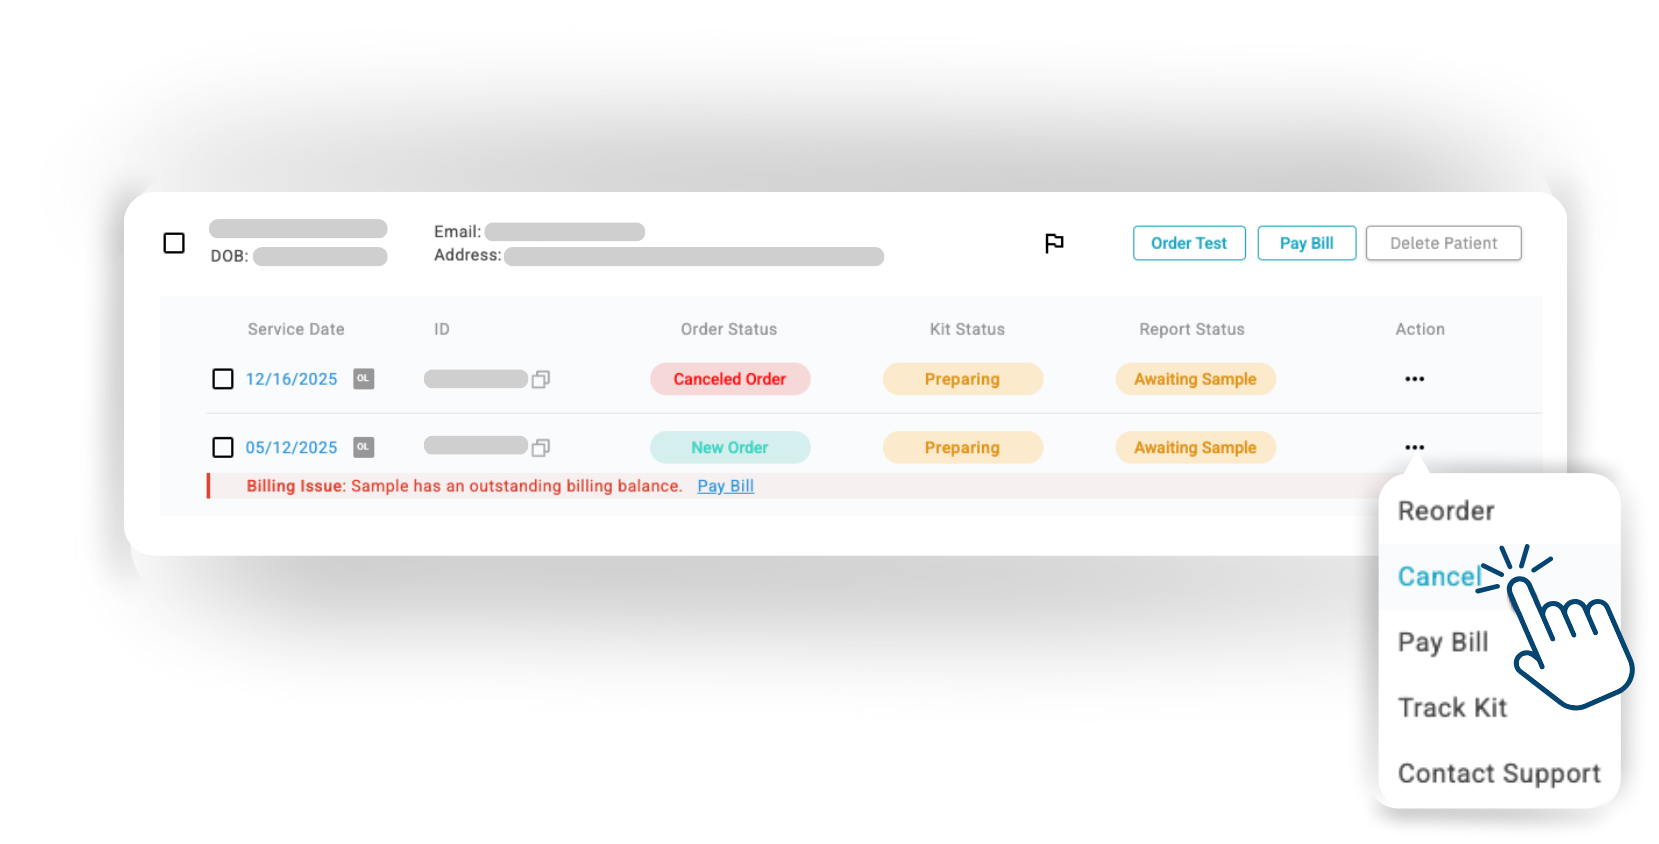Image resolution: width=1659 pixels, height=844 pixels.
Task: Check the 05/12/2025 order row checkbox
Action: 223,447
